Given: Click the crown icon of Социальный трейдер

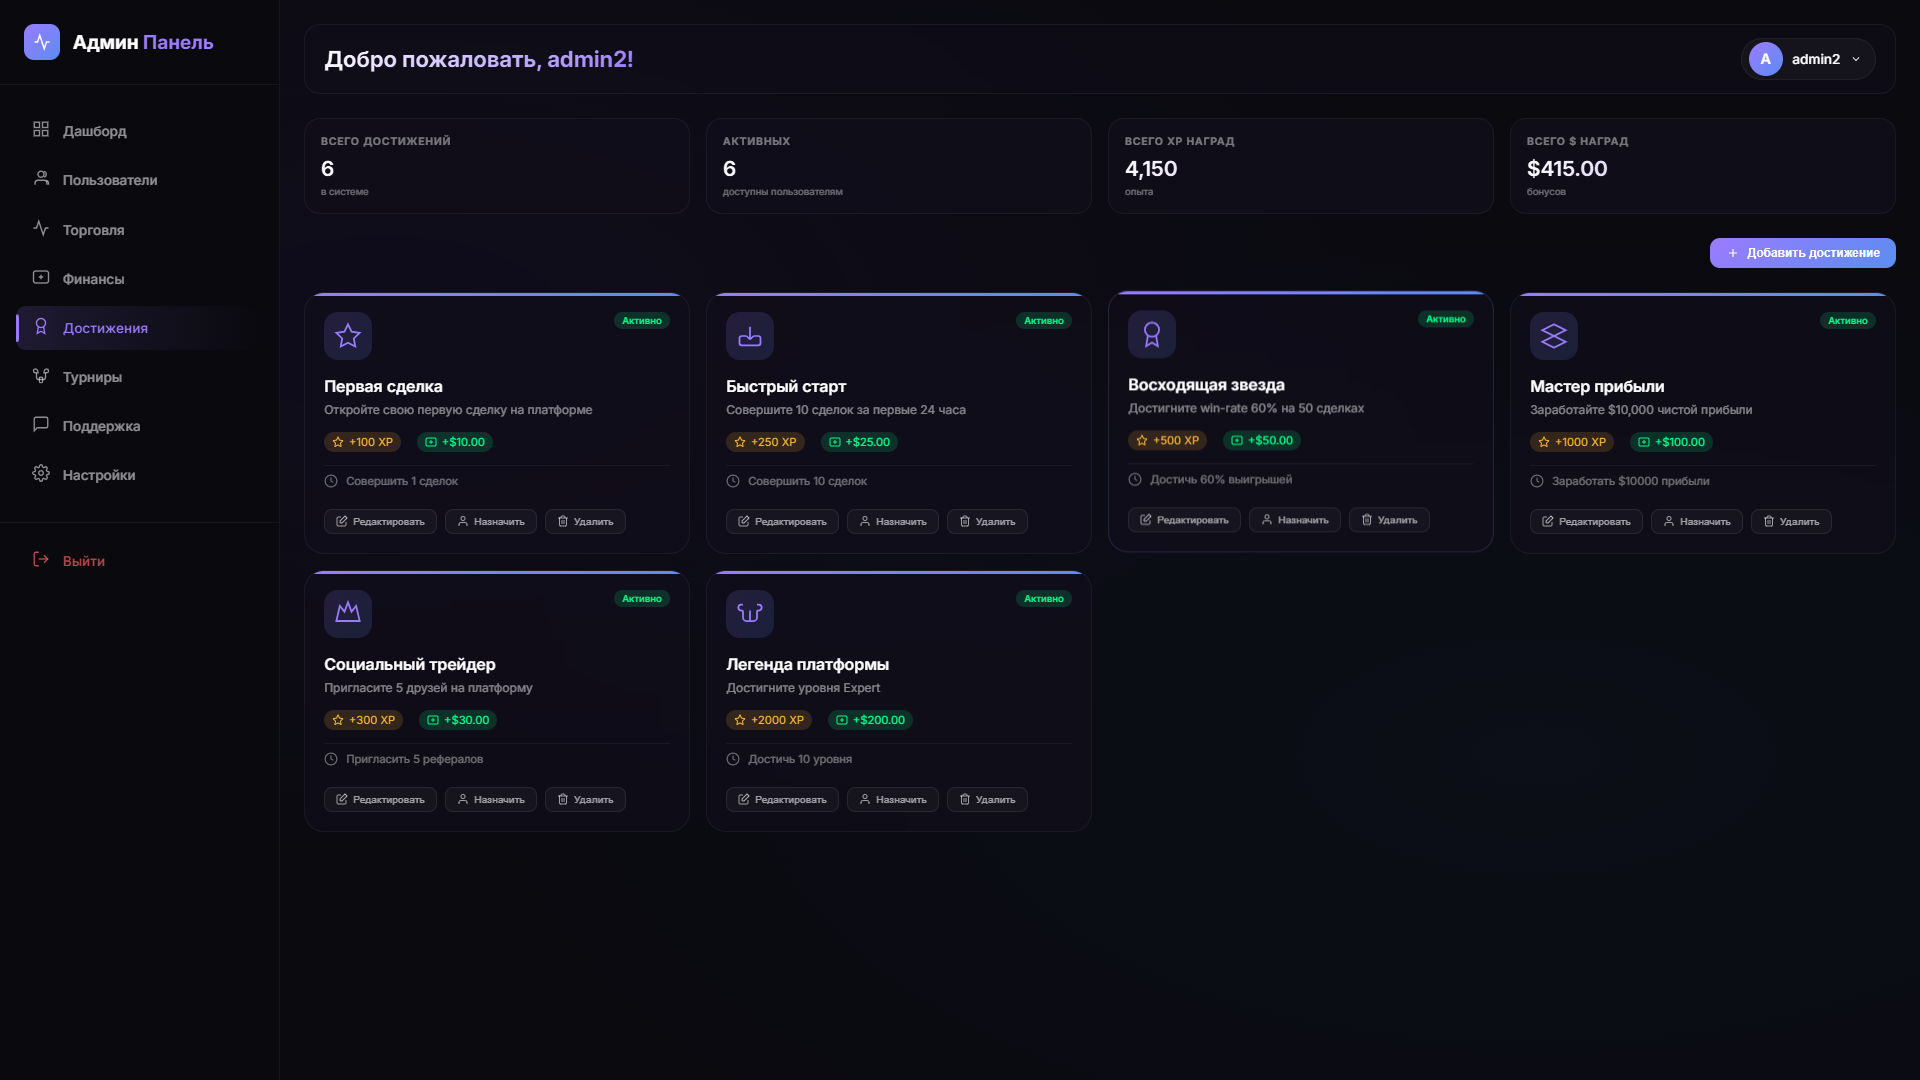Looking at the screenshot, I should point(348,614).
